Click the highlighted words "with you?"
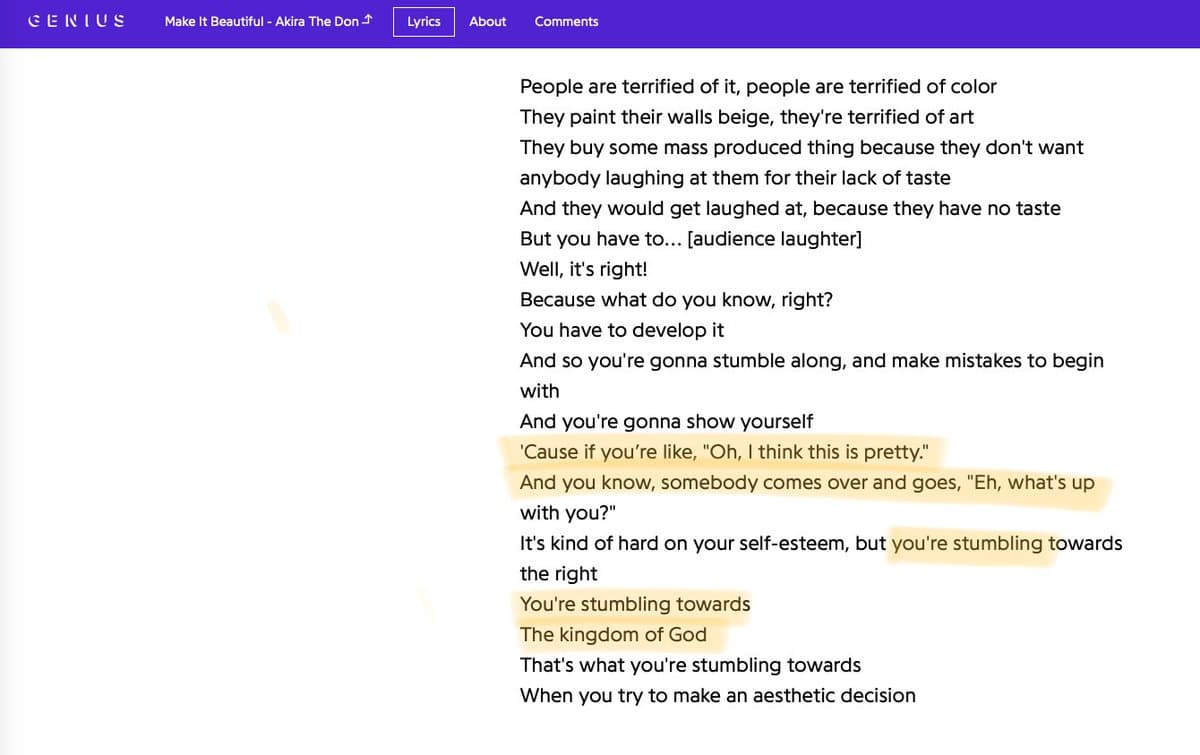 tap(568, 513)
